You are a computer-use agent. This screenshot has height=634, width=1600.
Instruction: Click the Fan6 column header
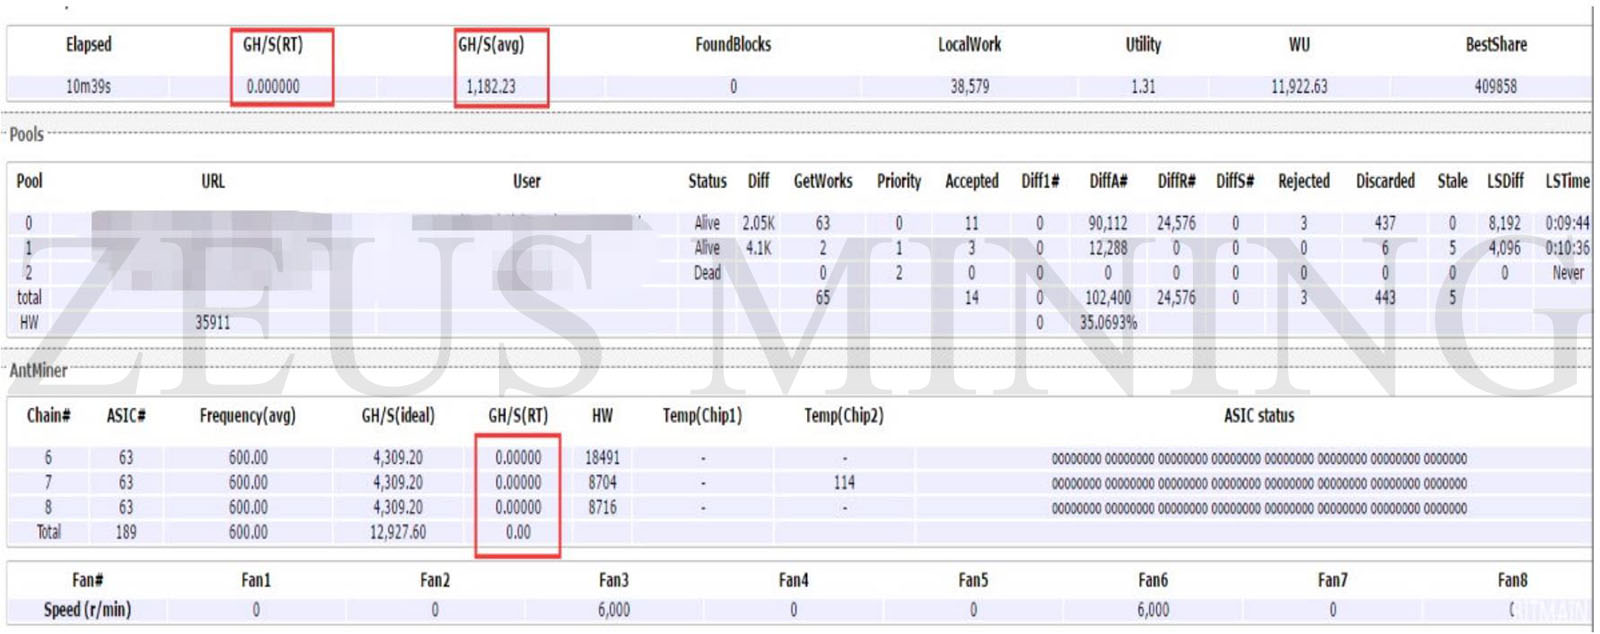coord(1153,580)
